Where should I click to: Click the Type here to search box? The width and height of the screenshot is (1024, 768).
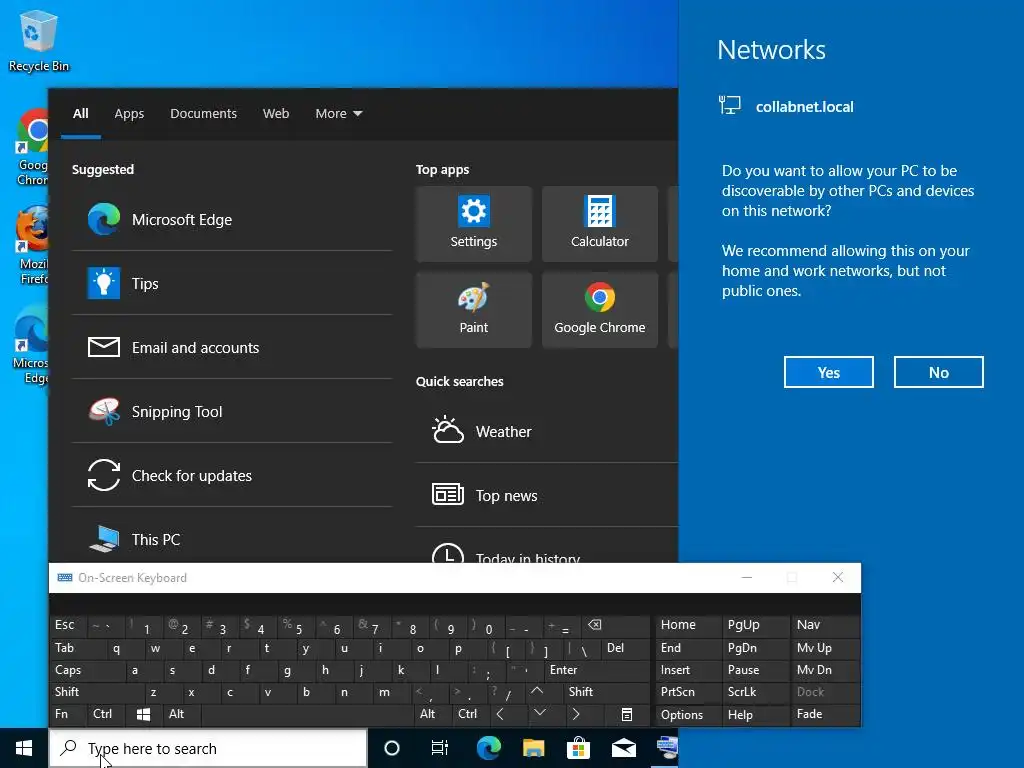208,748
